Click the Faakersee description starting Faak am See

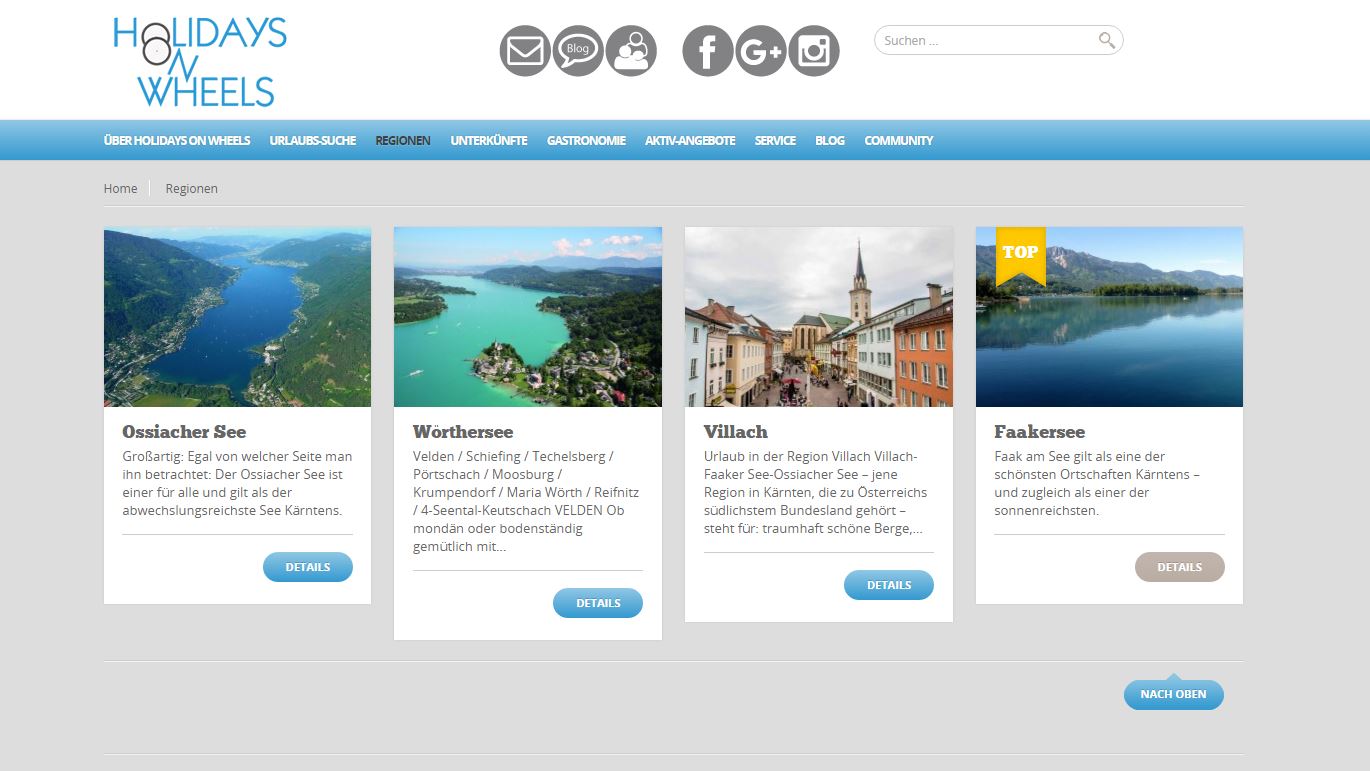(1098, 483)
